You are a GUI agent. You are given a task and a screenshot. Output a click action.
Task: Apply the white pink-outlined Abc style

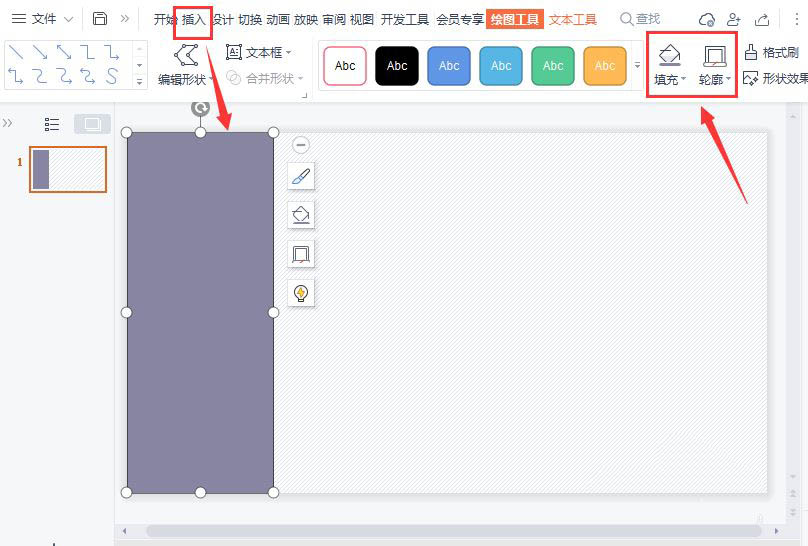345,66
